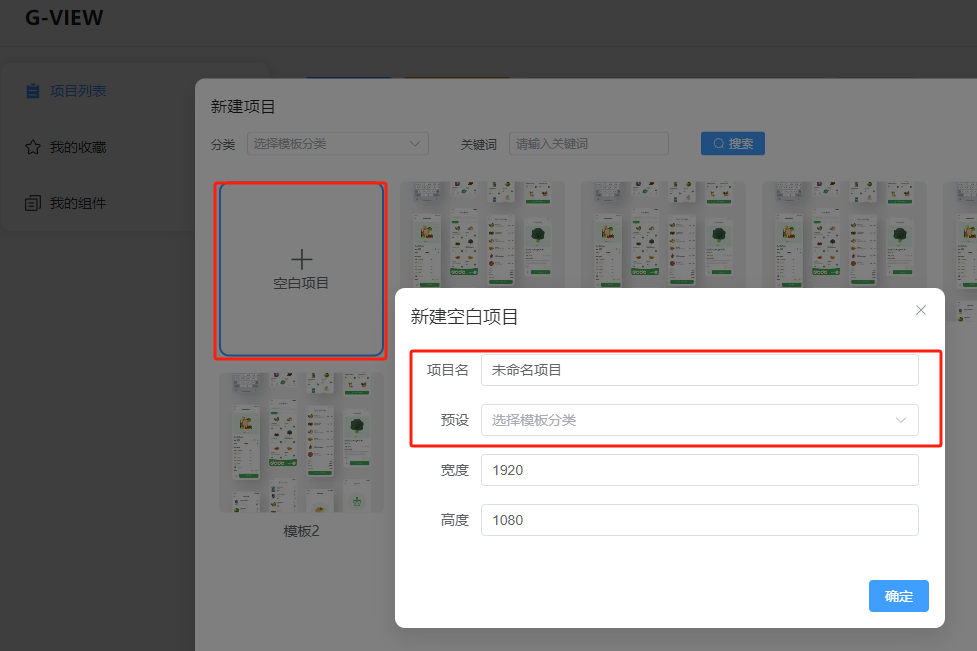
Task: Select the first template thumbnail right of 空白项目
Action: 482,234
